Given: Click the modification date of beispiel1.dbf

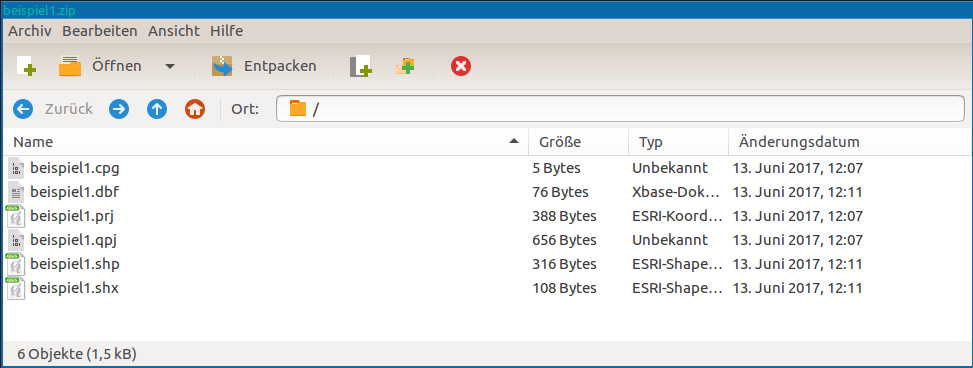Looking at the screenshot, I should click(x=797, y=192).
